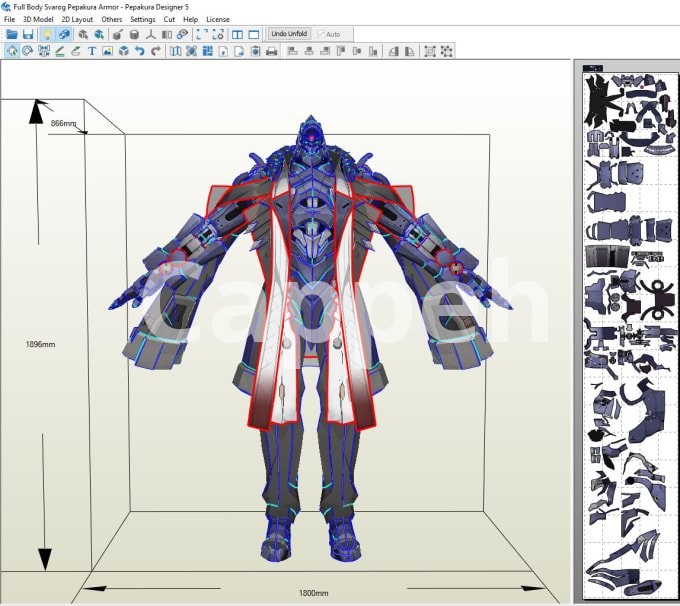Click the insert image icon

click(x=107, y=51)
